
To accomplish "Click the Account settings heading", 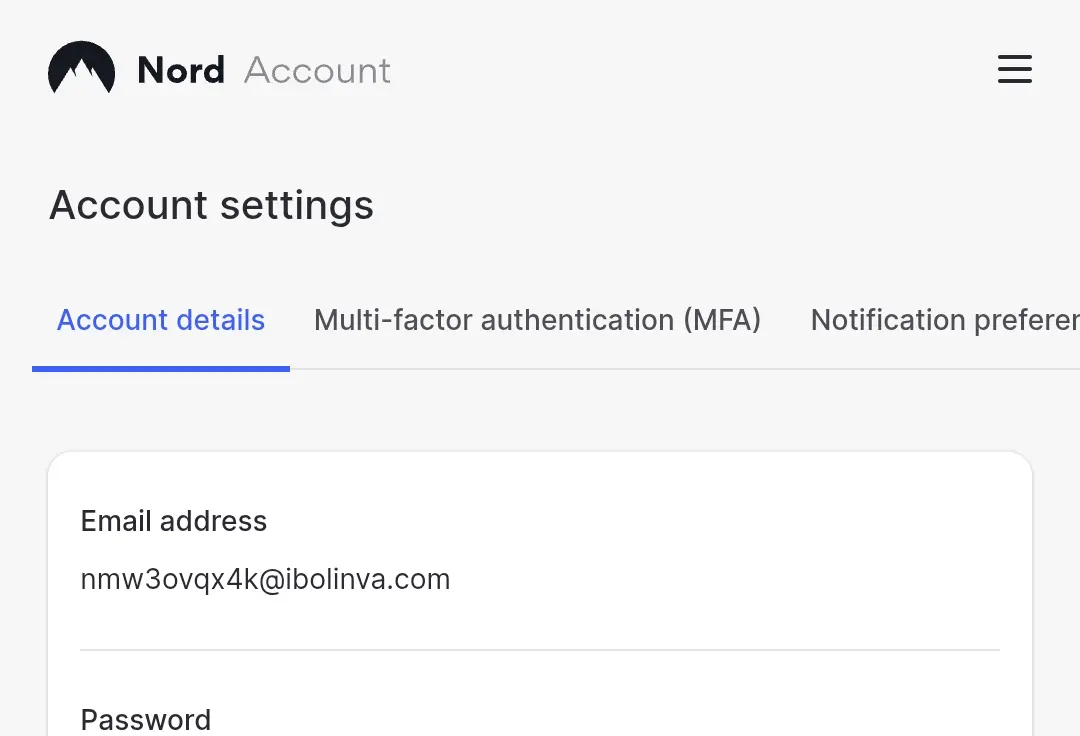I will (211, 204).
